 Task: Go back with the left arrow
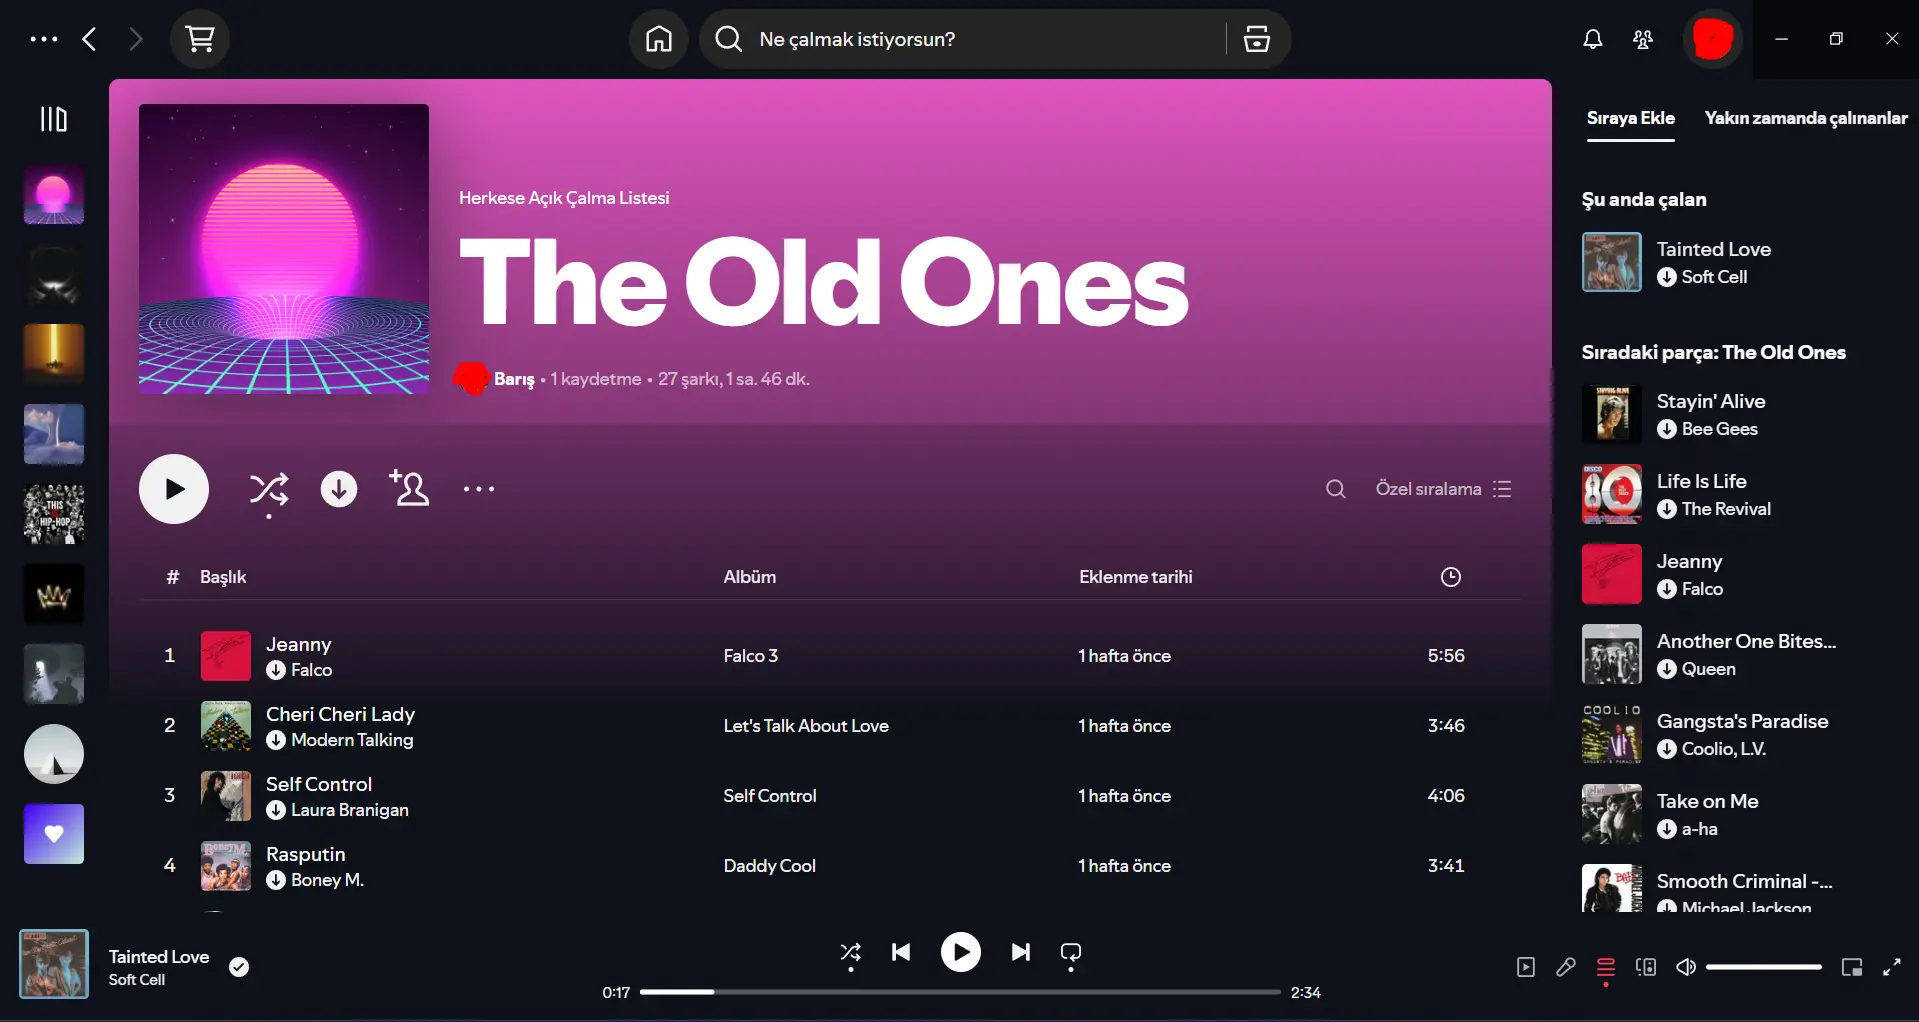[x=90, y=39]
